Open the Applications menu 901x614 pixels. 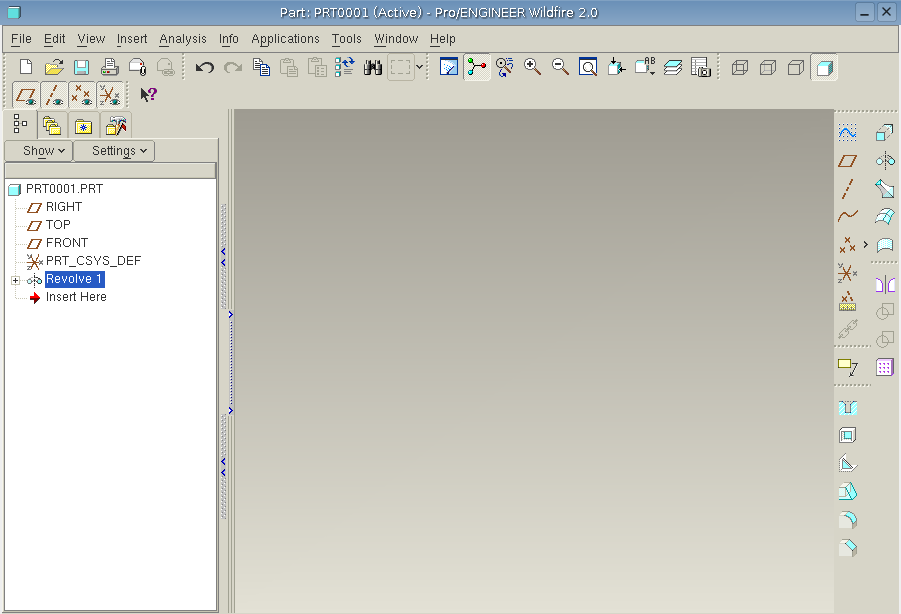click(286, 39)
